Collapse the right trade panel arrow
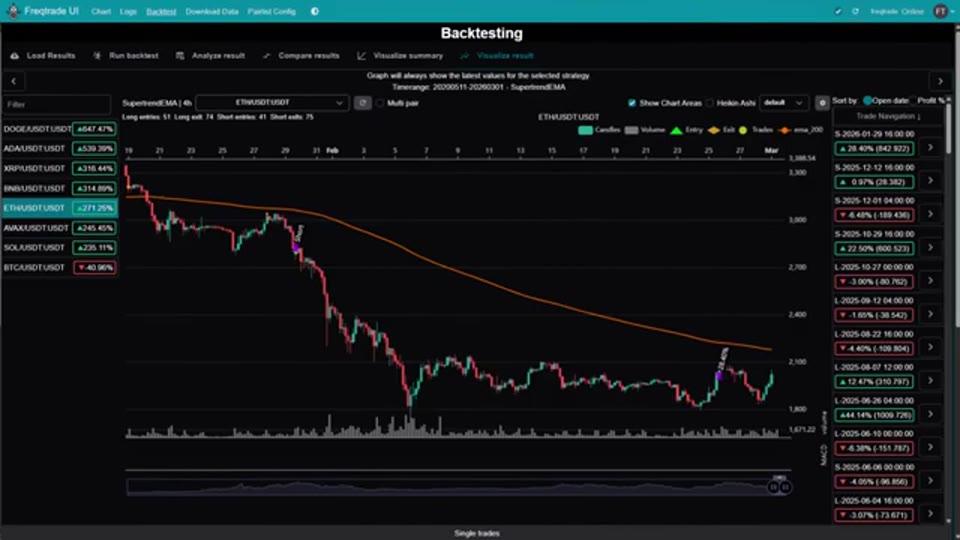The width and height of the screenshot is (960, 540). tap(940, 81)
